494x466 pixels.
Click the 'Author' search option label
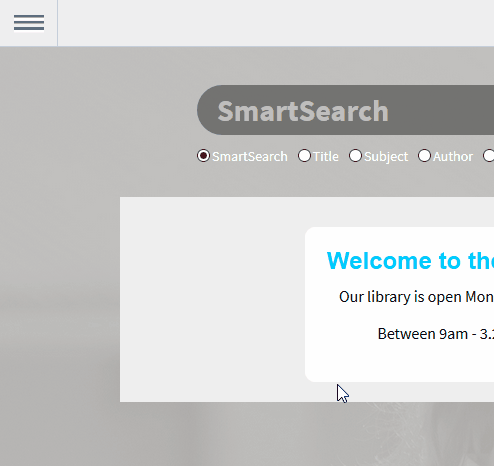point(453,156)
